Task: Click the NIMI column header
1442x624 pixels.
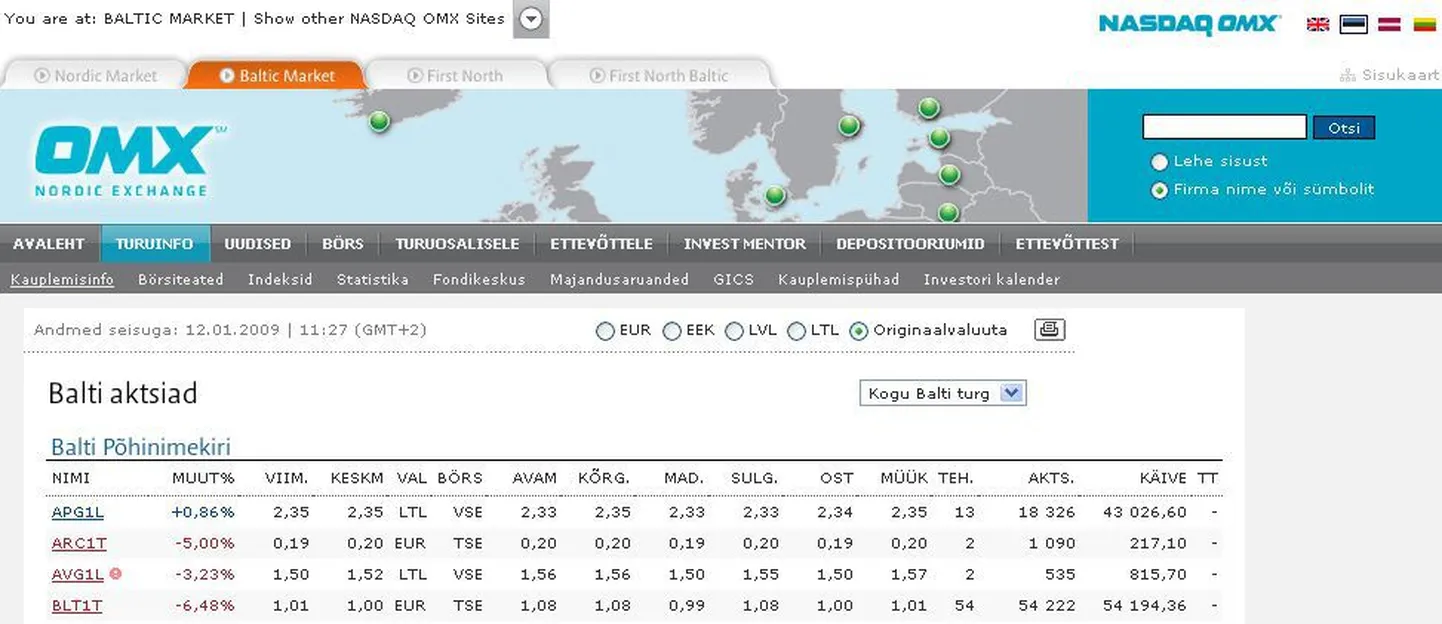Action: pyautogui.click(x=71, y=478)
